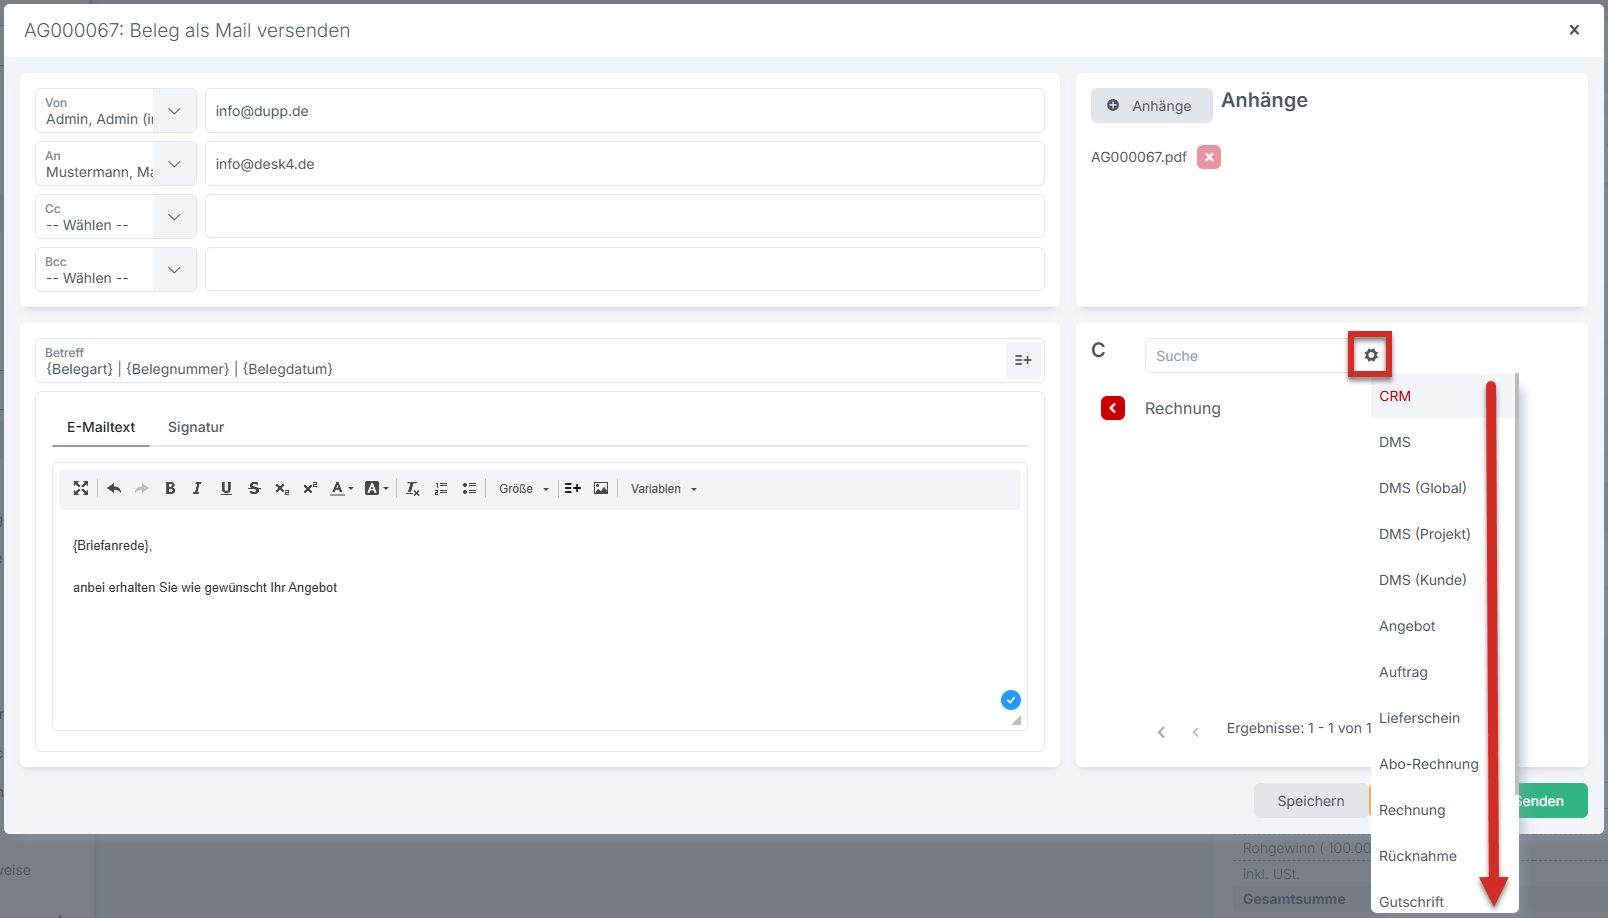The width and height of the screenshot is (1608, 918).
Task: Click the red back arrow beside Rechnung
Action: coord(1113,408)
